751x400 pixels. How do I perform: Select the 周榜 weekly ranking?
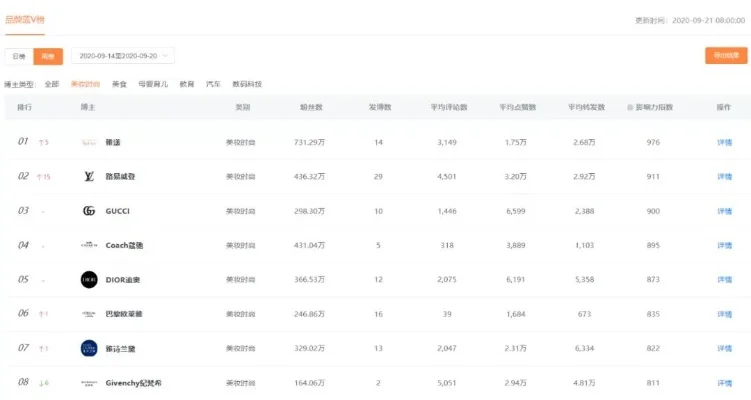[x=48, y=57]
